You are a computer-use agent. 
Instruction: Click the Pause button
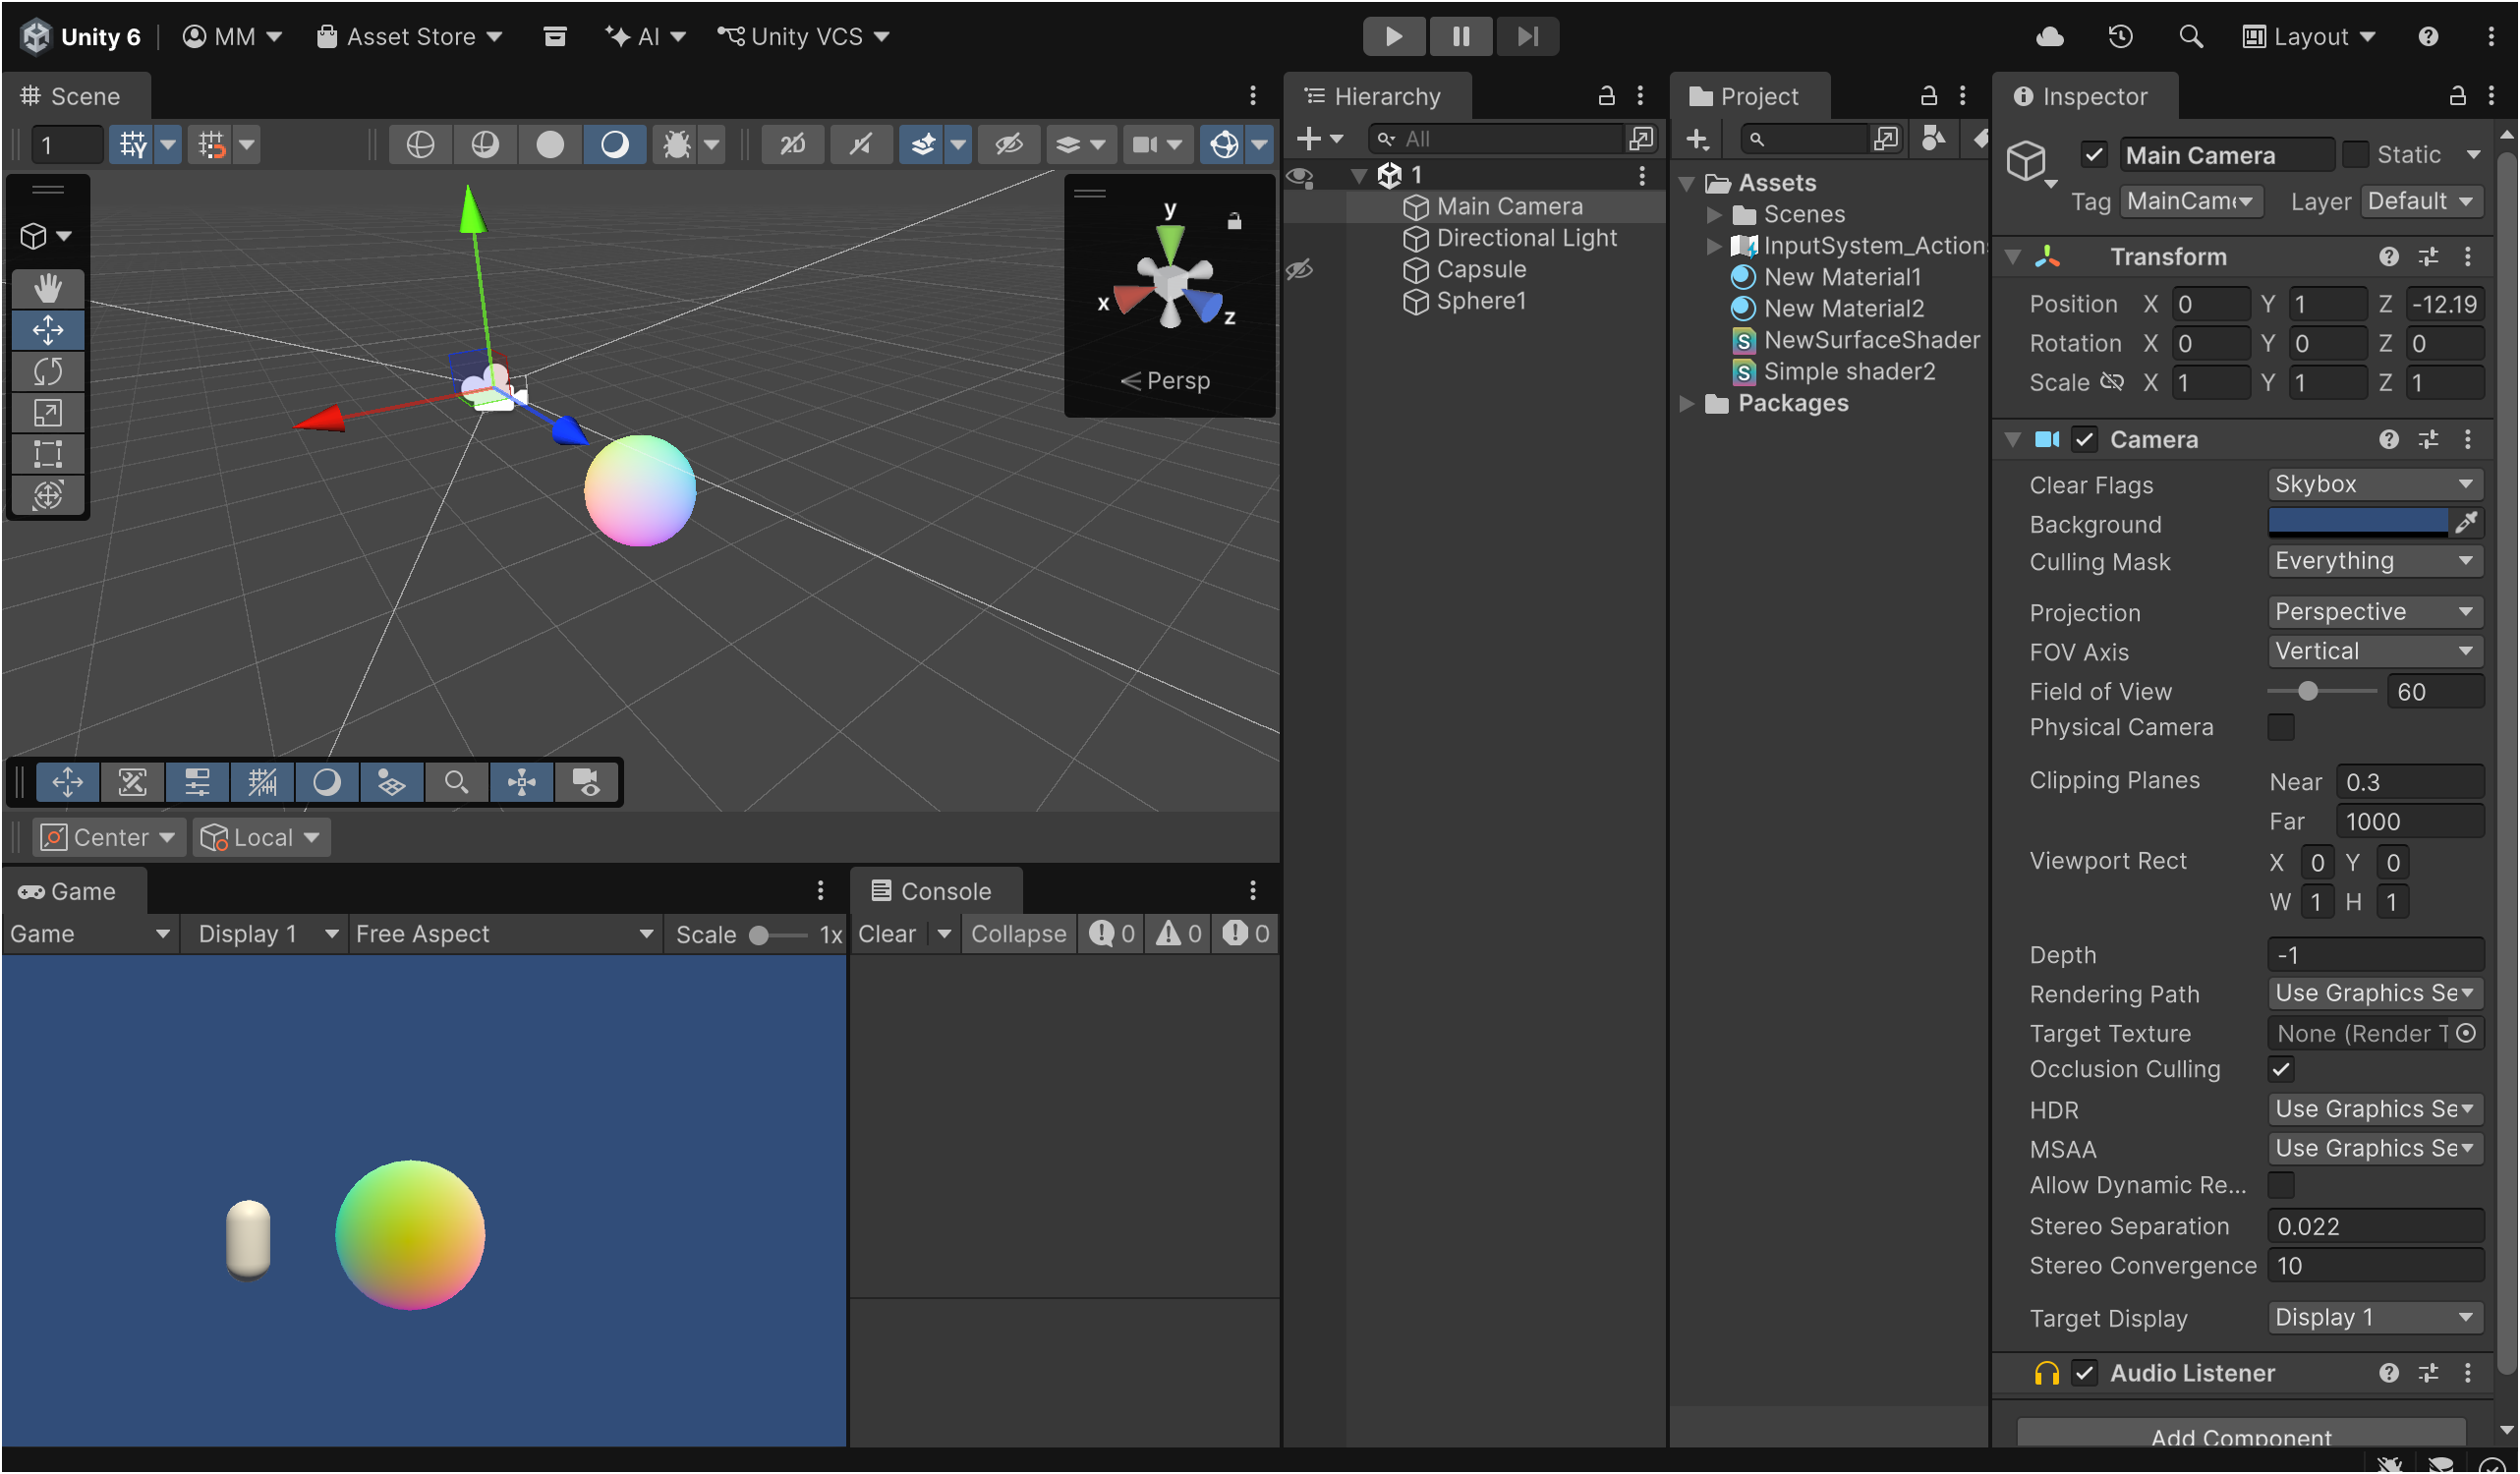coord(1461,37)
